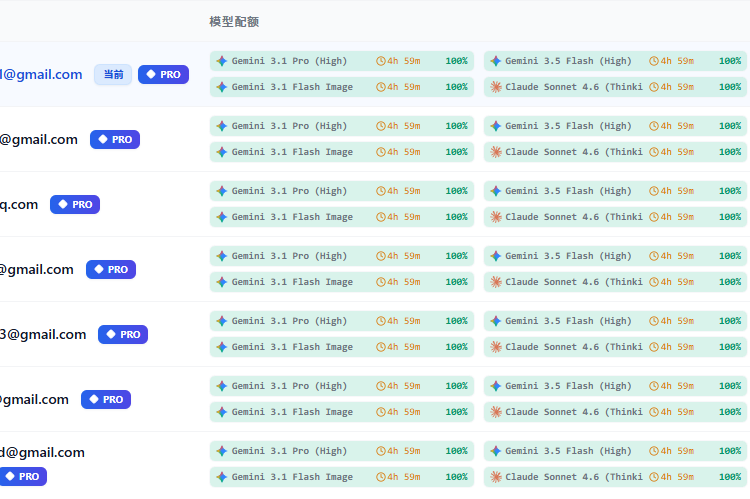Click Claude Sonnet icon in d@gmail.com row

(496, 477)
